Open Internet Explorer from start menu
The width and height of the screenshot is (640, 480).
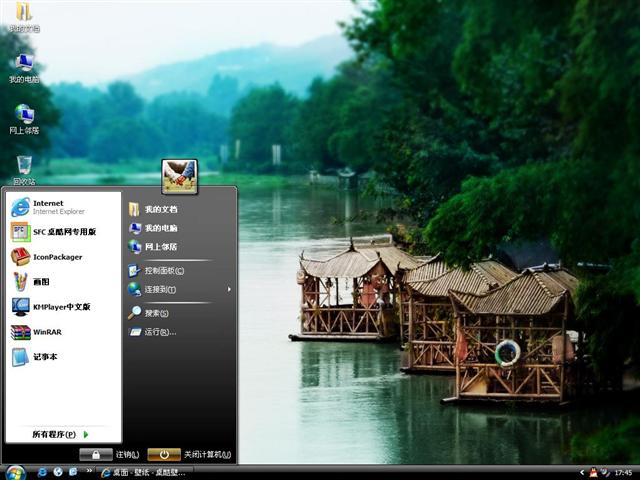(x=64, y=207)
